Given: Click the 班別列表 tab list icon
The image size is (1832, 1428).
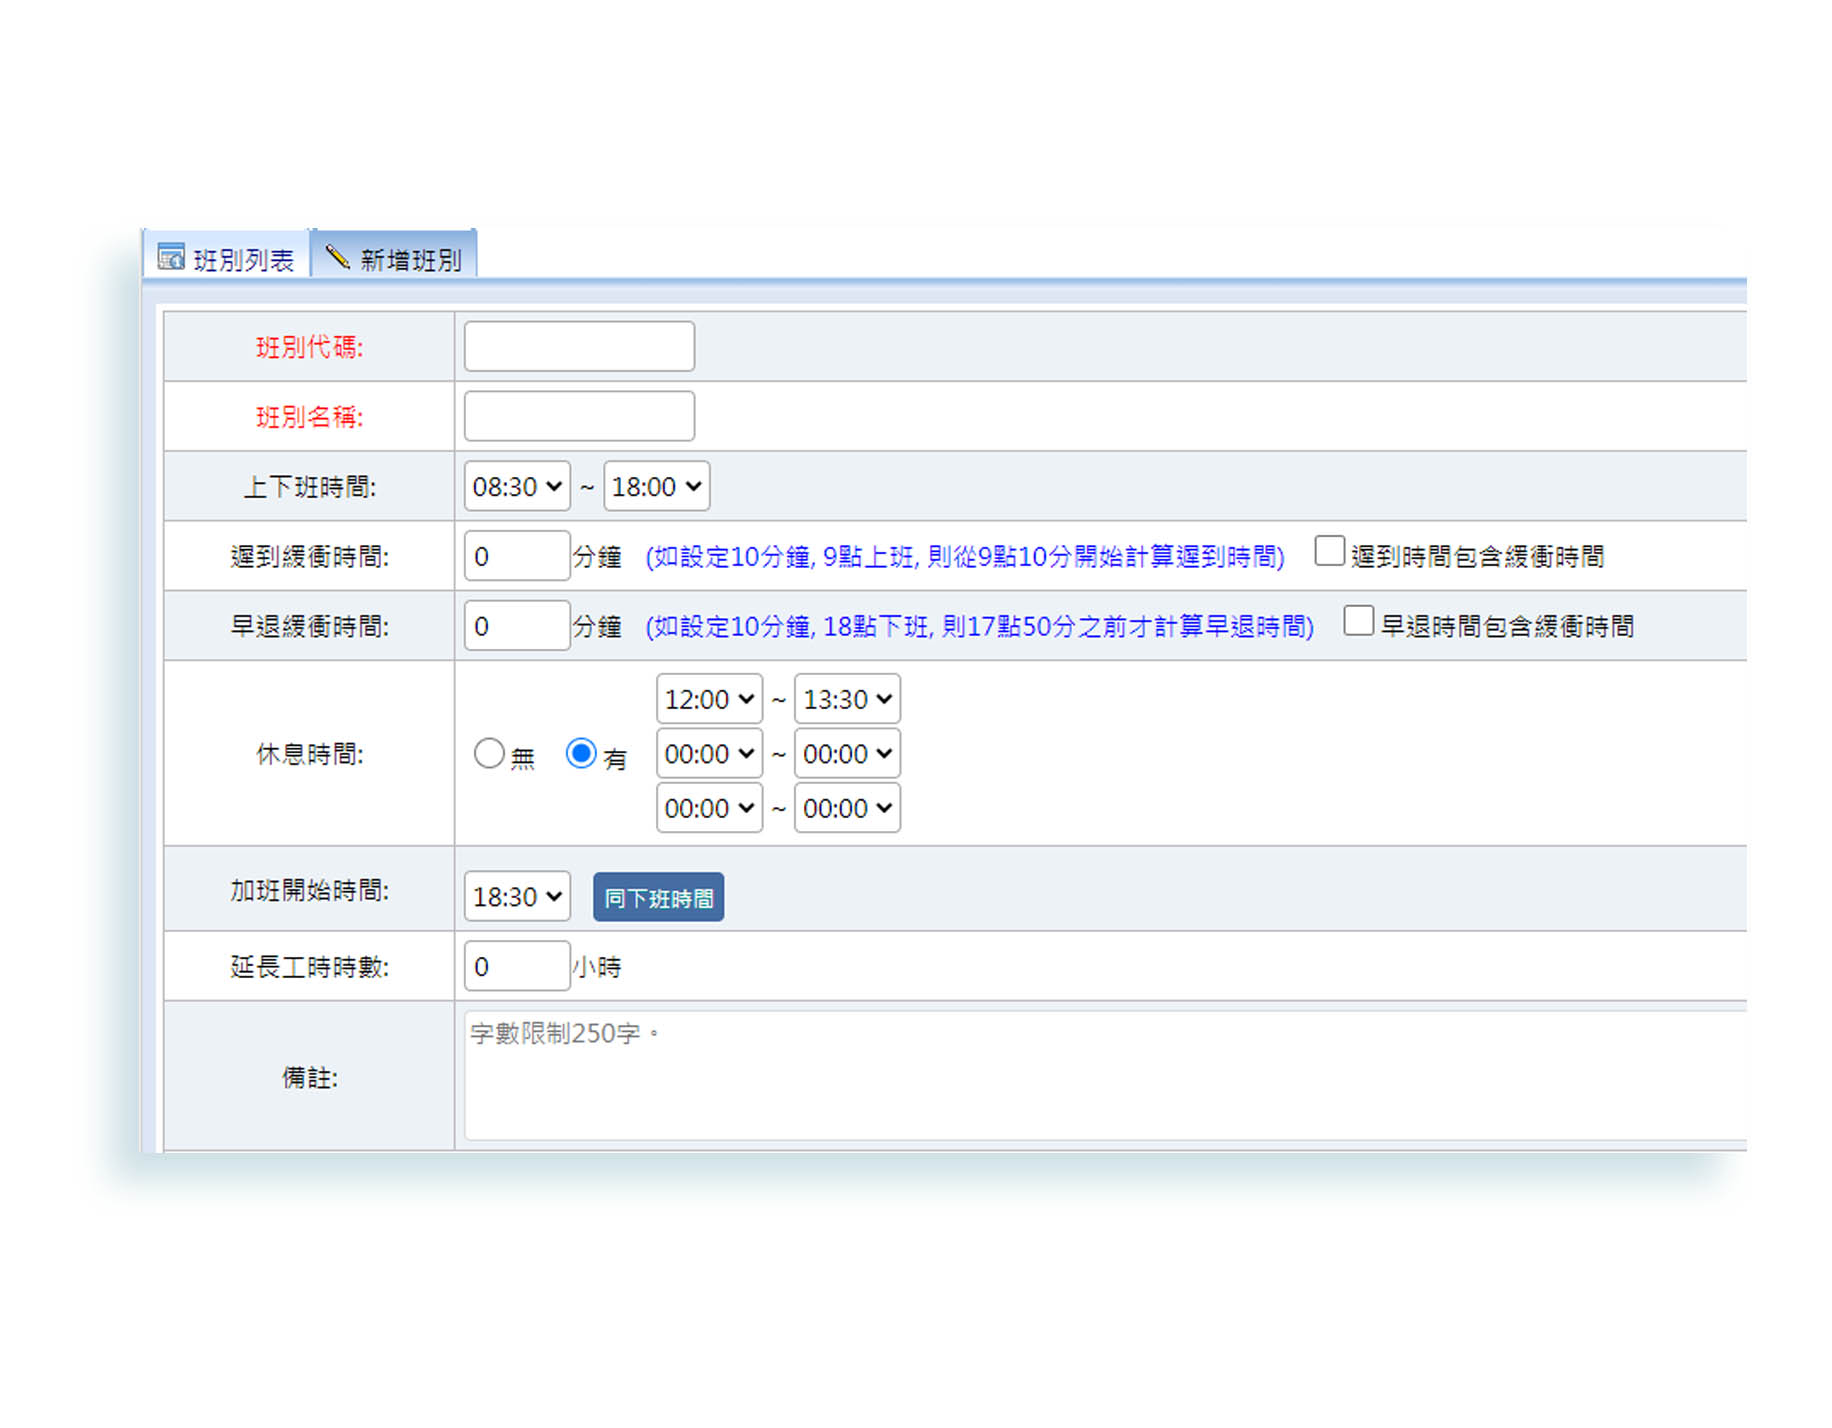Looking at the screenshot, I should (x=171, y=257).
